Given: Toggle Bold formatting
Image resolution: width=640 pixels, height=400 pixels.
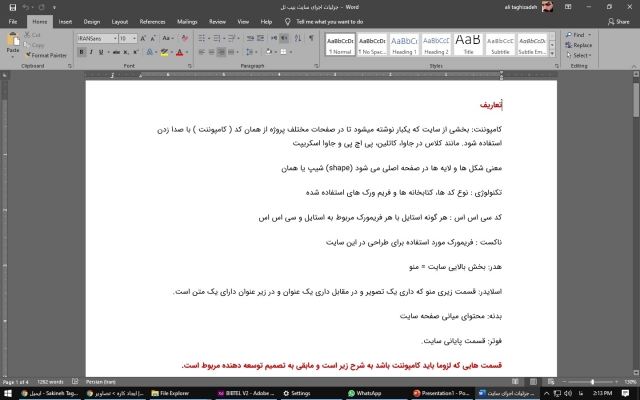Looking at the screenshot, I should (x=81, y=52).
